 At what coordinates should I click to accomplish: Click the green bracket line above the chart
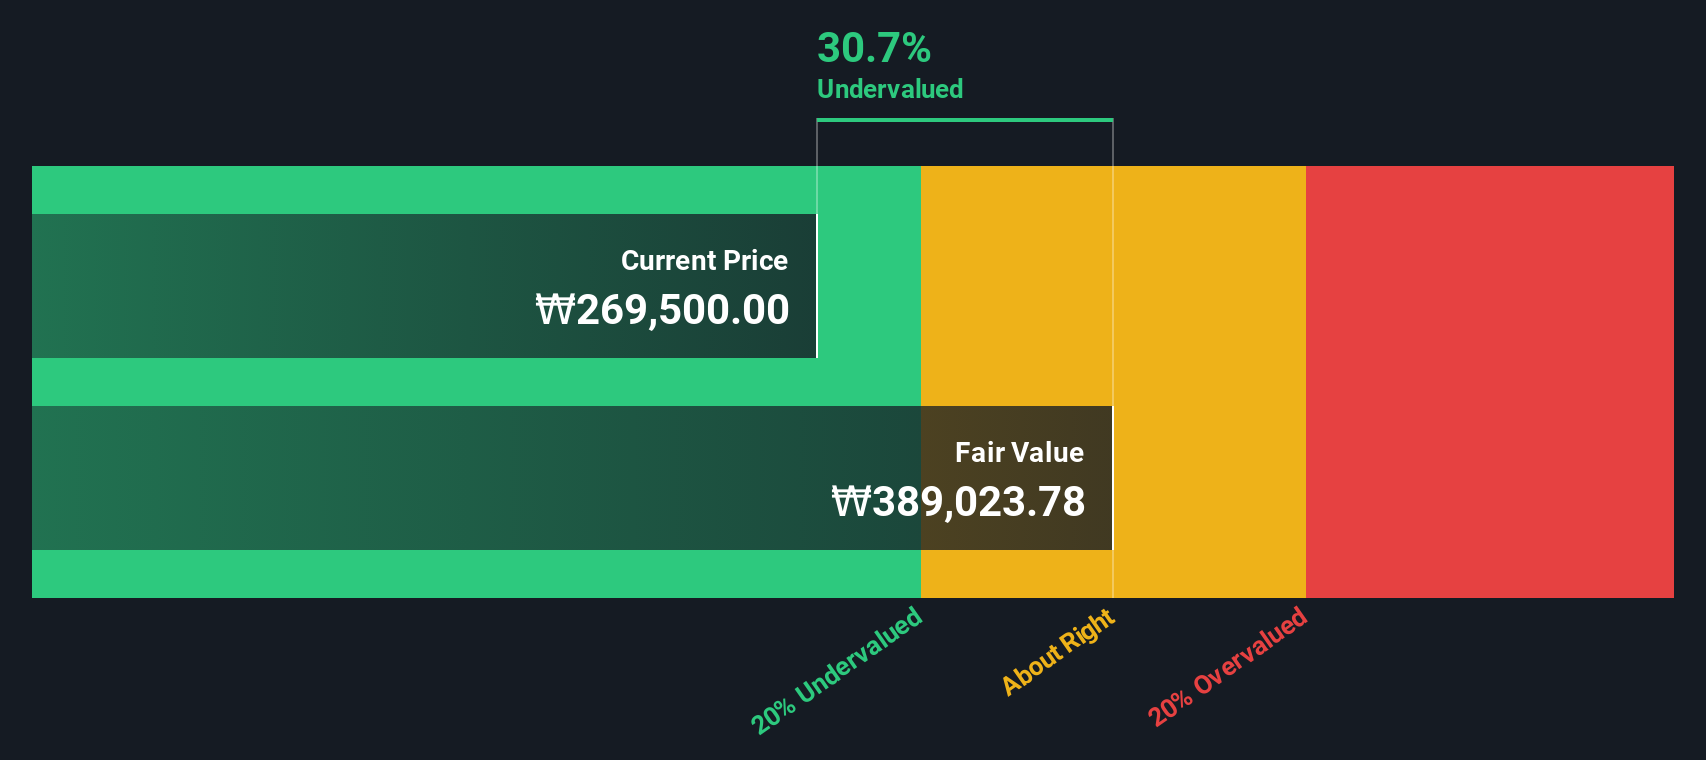click(x=965, y=120)
